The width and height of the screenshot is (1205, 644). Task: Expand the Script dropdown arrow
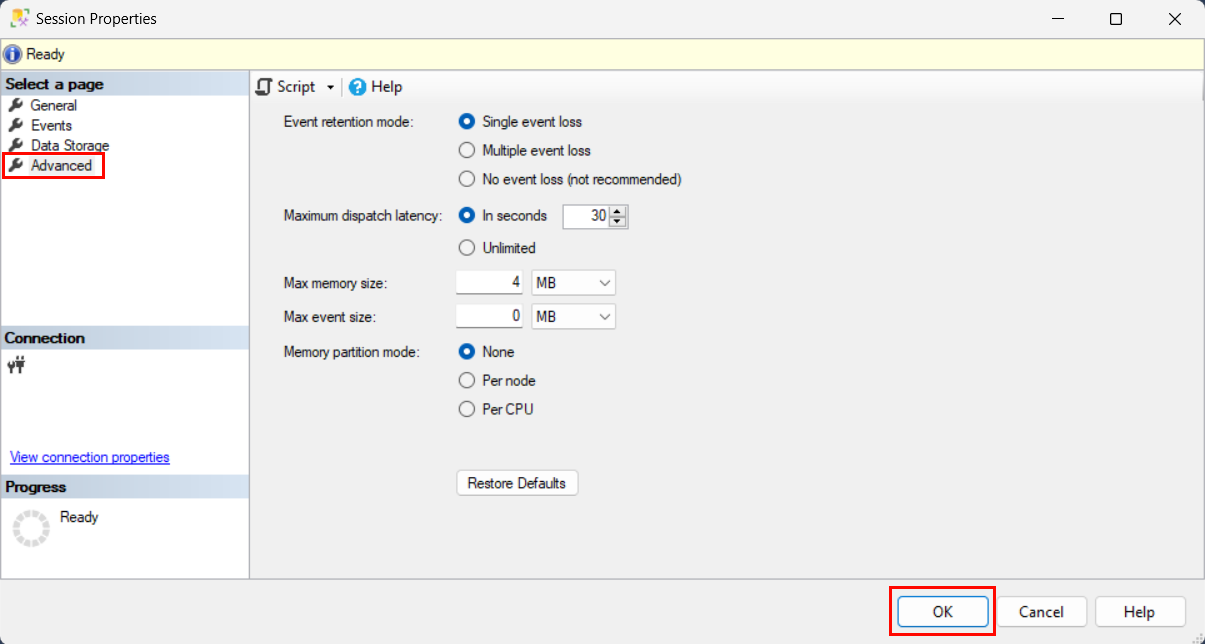330,87
